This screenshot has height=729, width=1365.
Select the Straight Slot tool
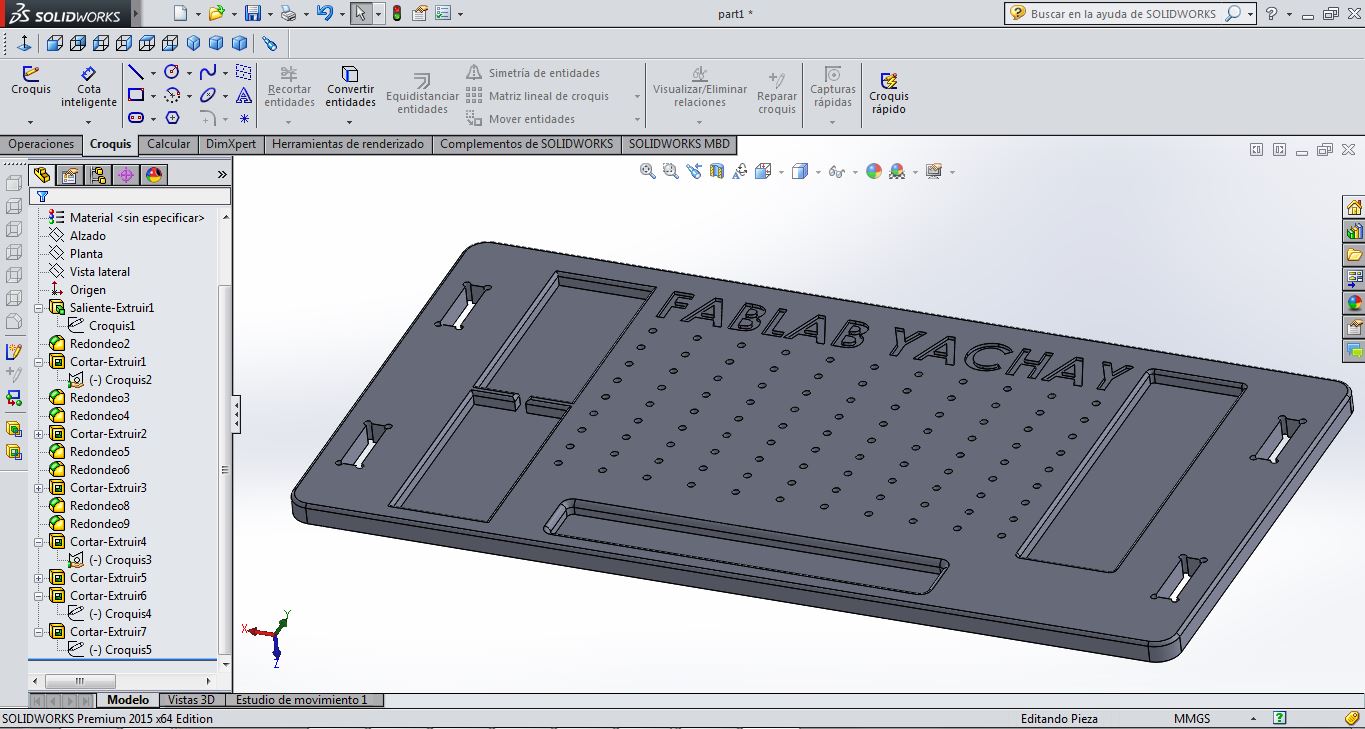[136, 118]
